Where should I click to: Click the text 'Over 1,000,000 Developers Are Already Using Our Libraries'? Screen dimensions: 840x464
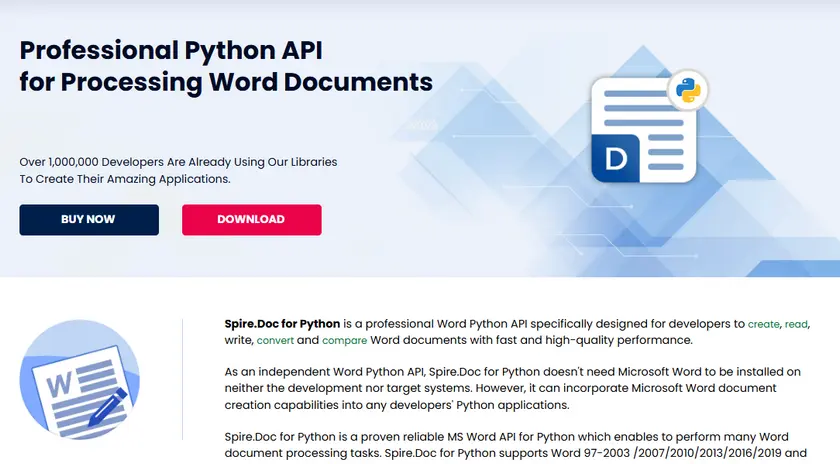(178, 162)
